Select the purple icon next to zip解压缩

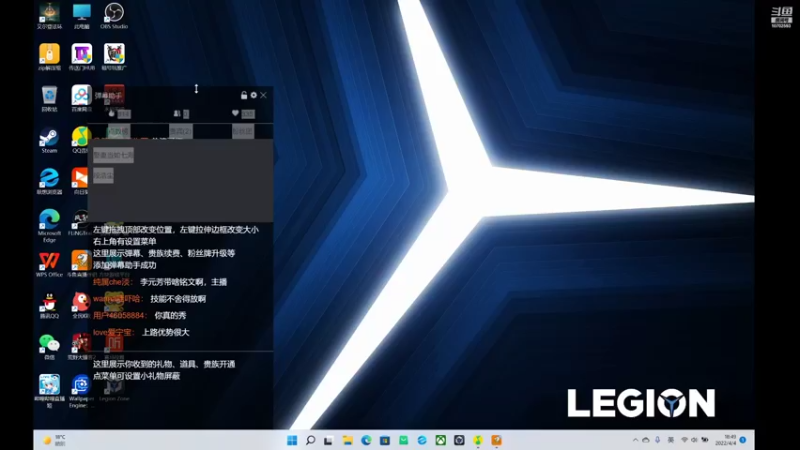point(82,57)
